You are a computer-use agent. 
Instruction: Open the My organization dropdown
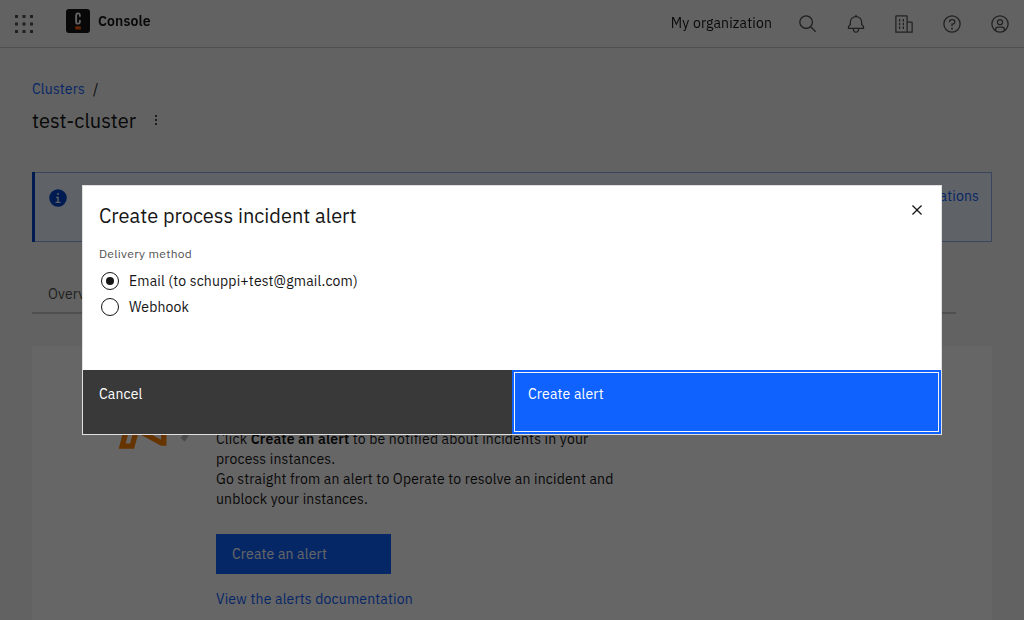coord(720,23)
